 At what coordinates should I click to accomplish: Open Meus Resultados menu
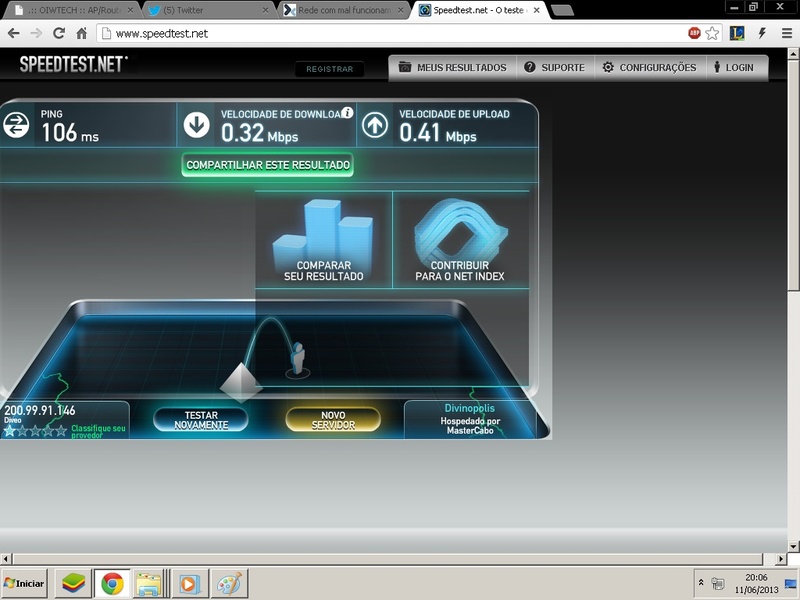(453, 67)
